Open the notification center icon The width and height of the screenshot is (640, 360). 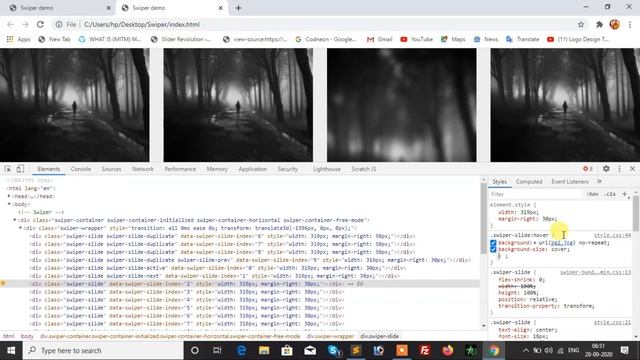click(624, 351)
